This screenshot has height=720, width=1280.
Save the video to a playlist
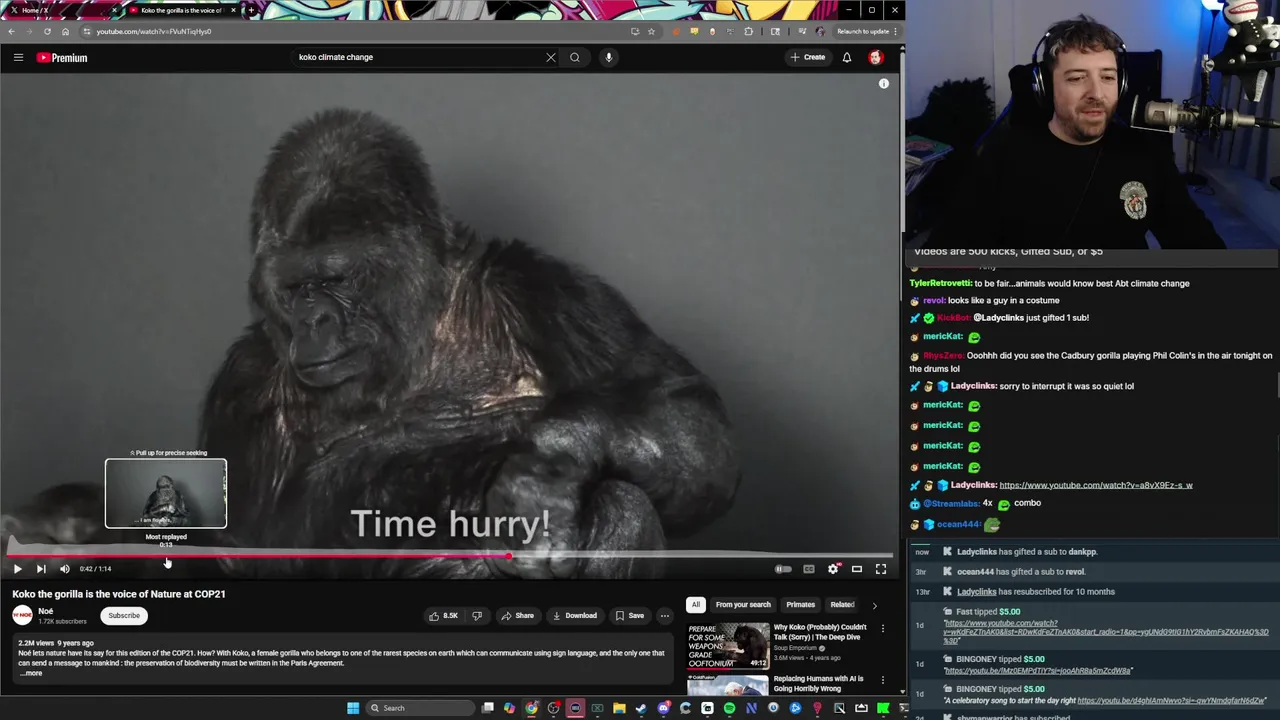(630, 616)
